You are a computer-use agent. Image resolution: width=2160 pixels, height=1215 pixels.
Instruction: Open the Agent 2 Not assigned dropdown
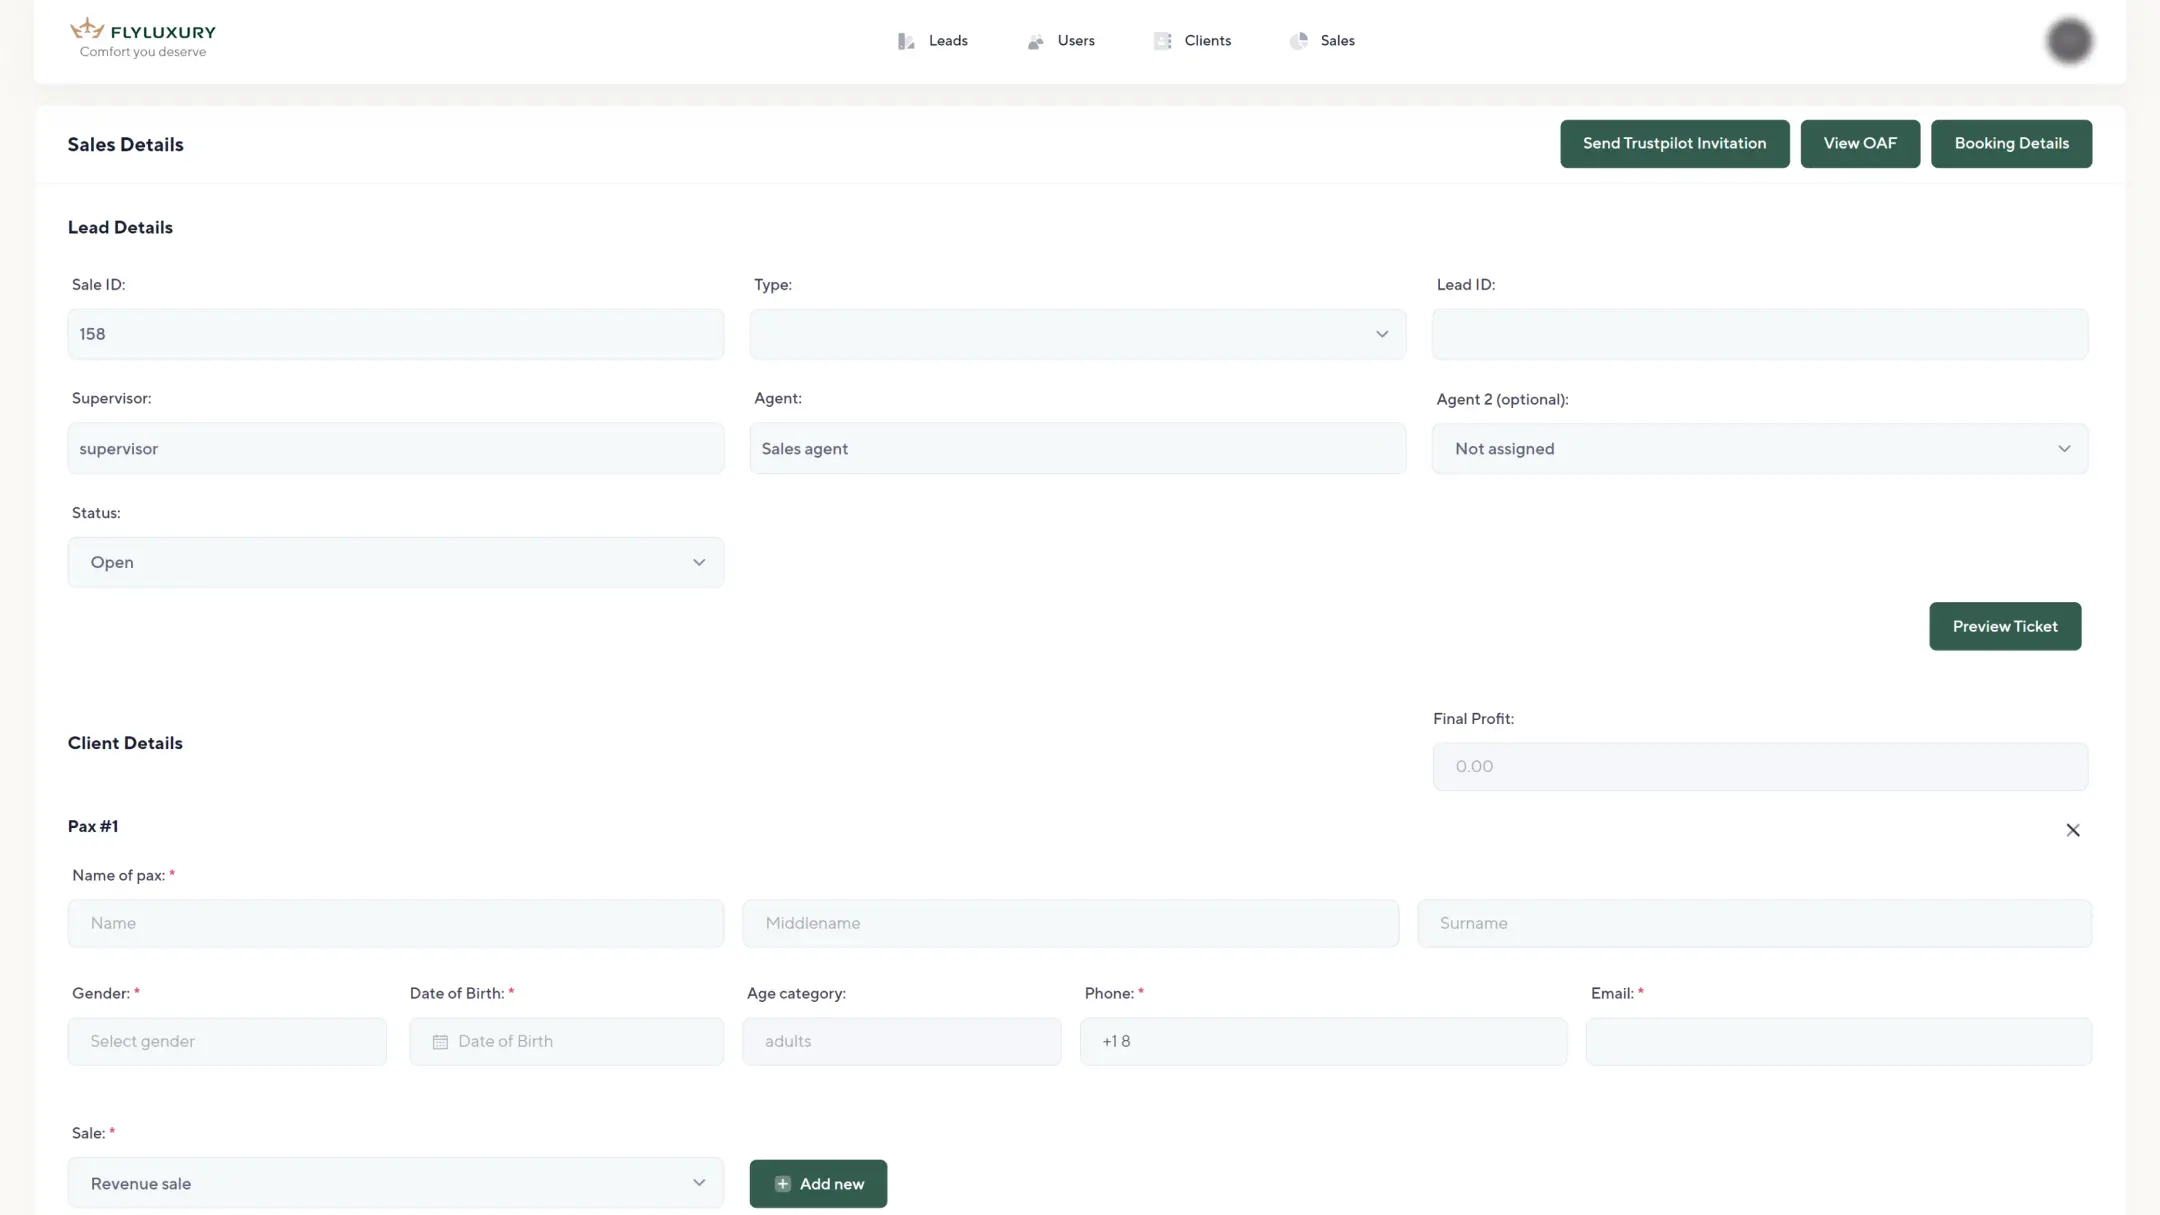1759,449
